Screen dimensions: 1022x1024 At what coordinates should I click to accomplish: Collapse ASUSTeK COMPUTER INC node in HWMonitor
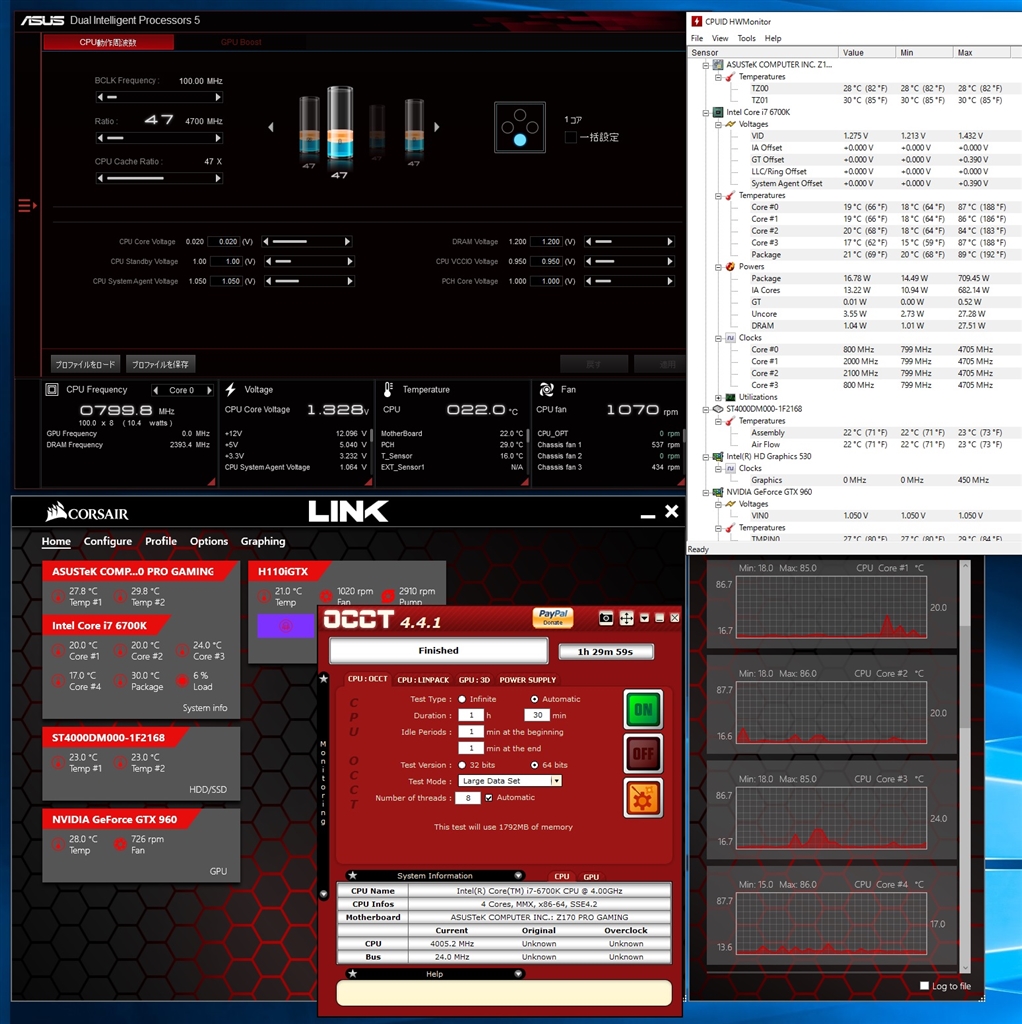(706, 65)
